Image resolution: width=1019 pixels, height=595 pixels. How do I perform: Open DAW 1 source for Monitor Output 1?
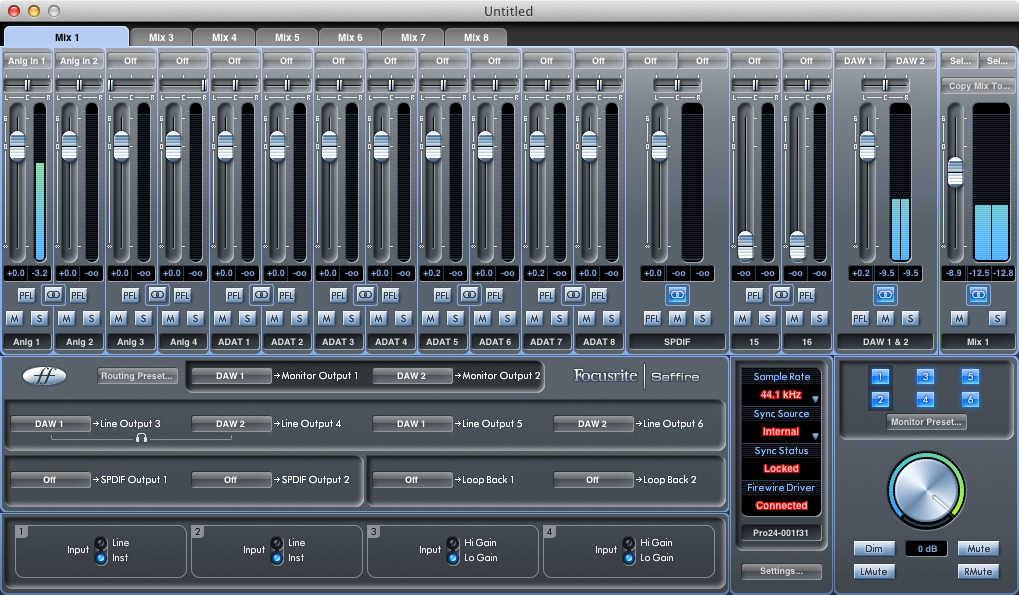pyautogui.click(x=231, y=375)
